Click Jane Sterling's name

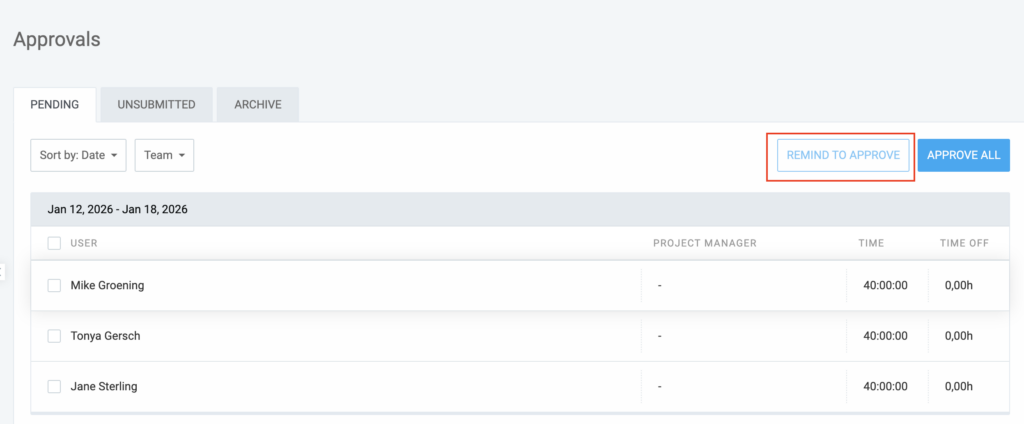104,386
